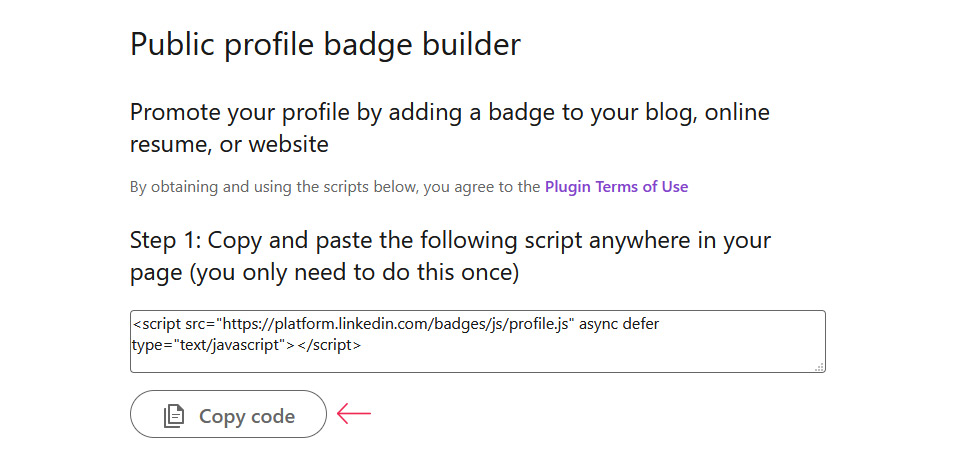
Task: Click the "resume, or website" subtitle line
Action: pos(229,145)
